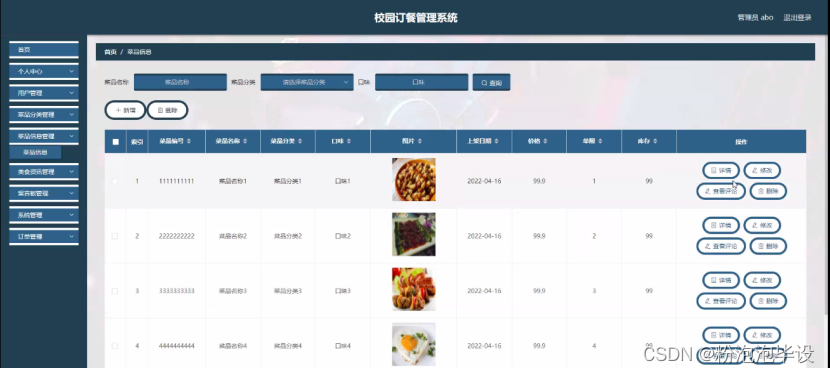Open 详情 for row 1111111111
Image resolution: width=830 pixels, height=373 pixels.
(721, 170)
